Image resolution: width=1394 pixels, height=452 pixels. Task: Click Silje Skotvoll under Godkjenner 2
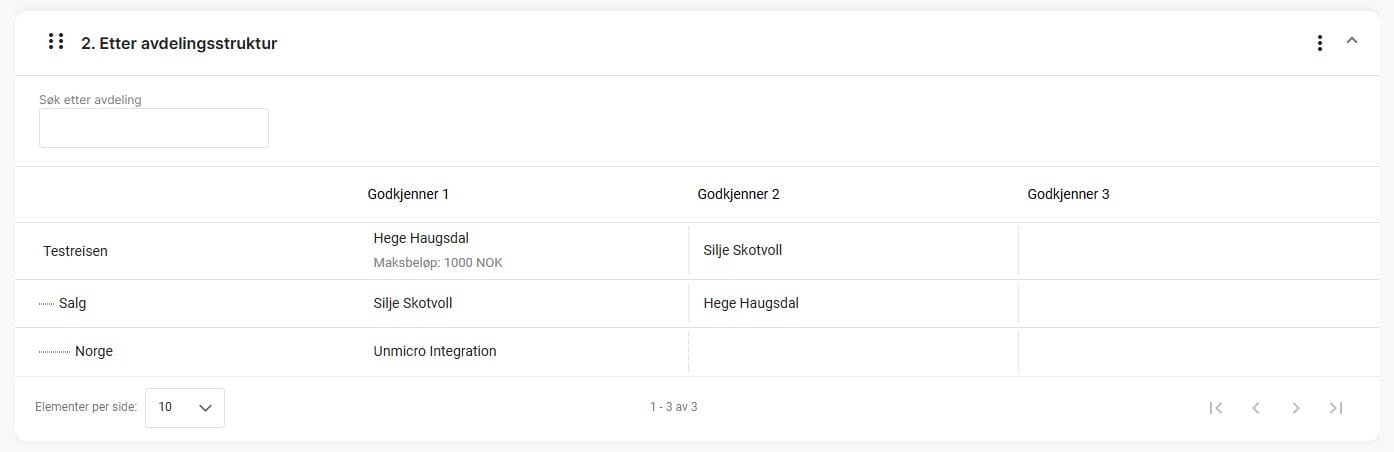pos(743,250)
